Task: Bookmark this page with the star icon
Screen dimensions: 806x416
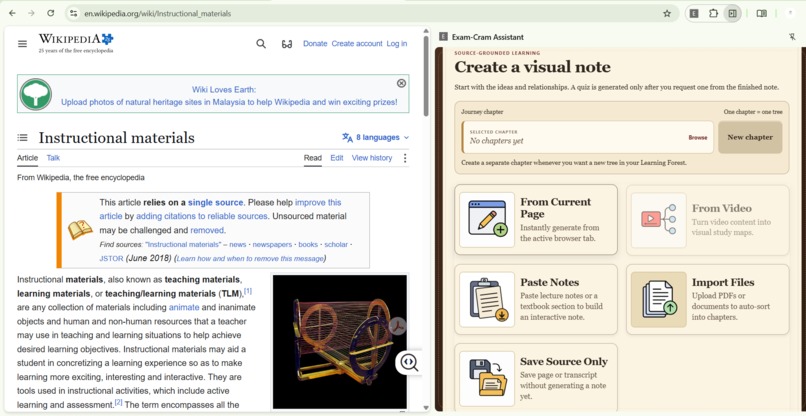Action: 667,13
